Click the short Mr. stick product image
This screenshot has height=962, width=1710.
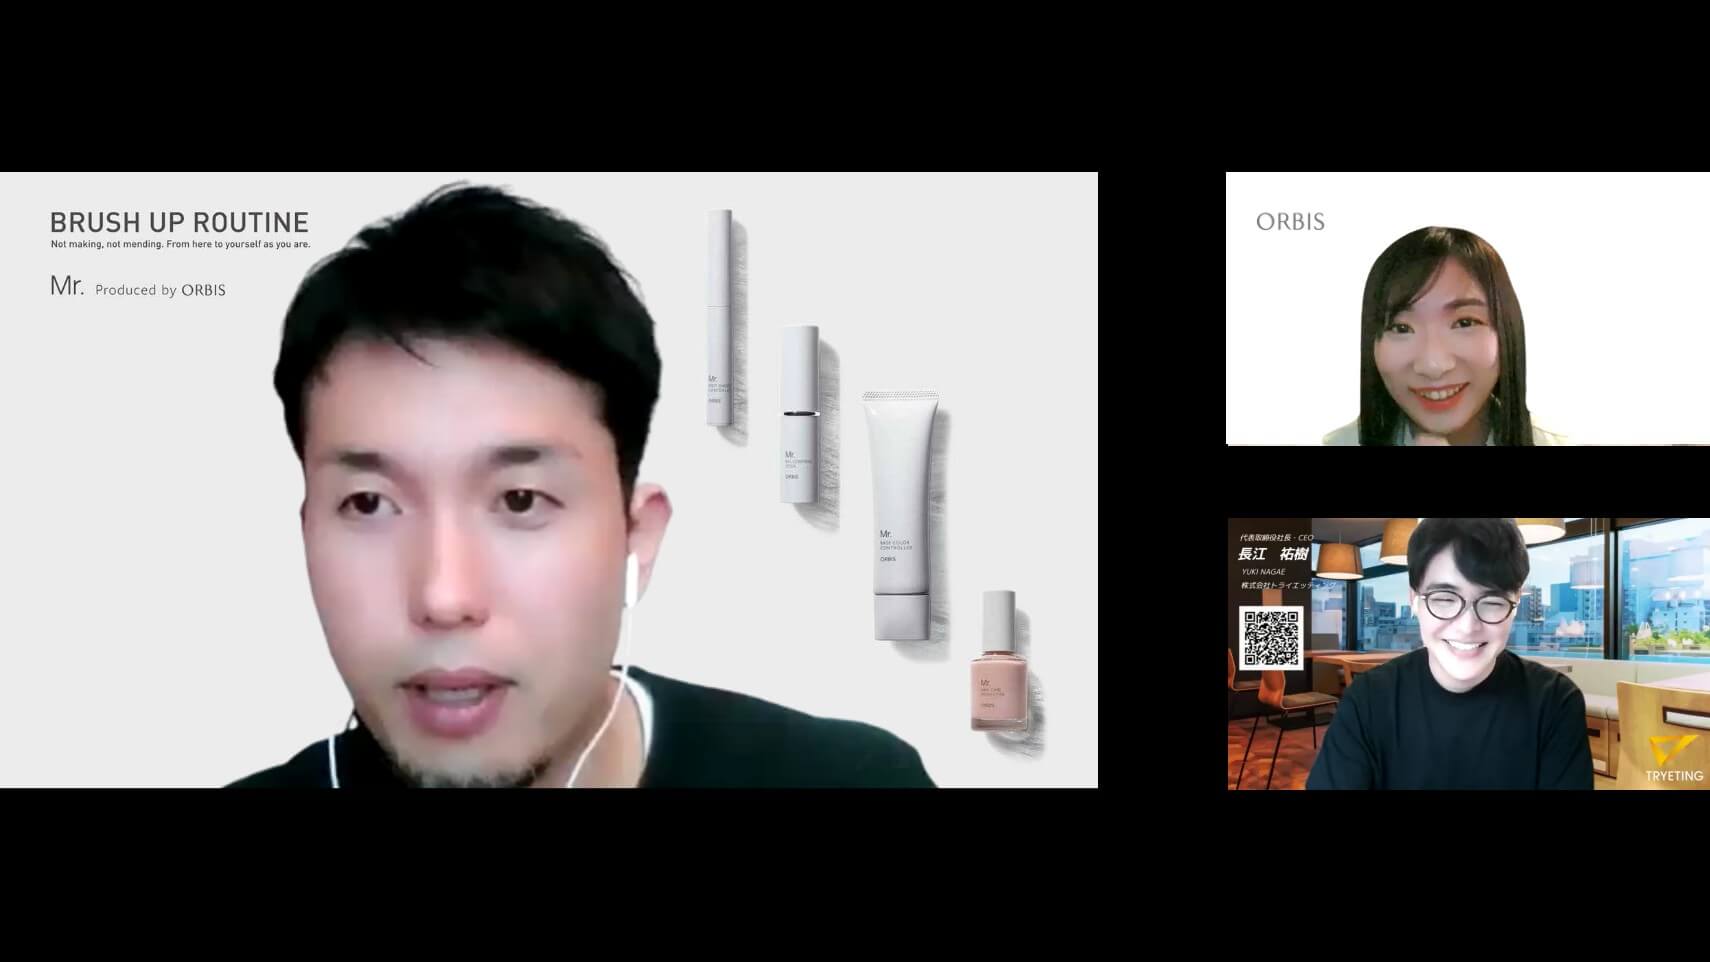[800, 413]
